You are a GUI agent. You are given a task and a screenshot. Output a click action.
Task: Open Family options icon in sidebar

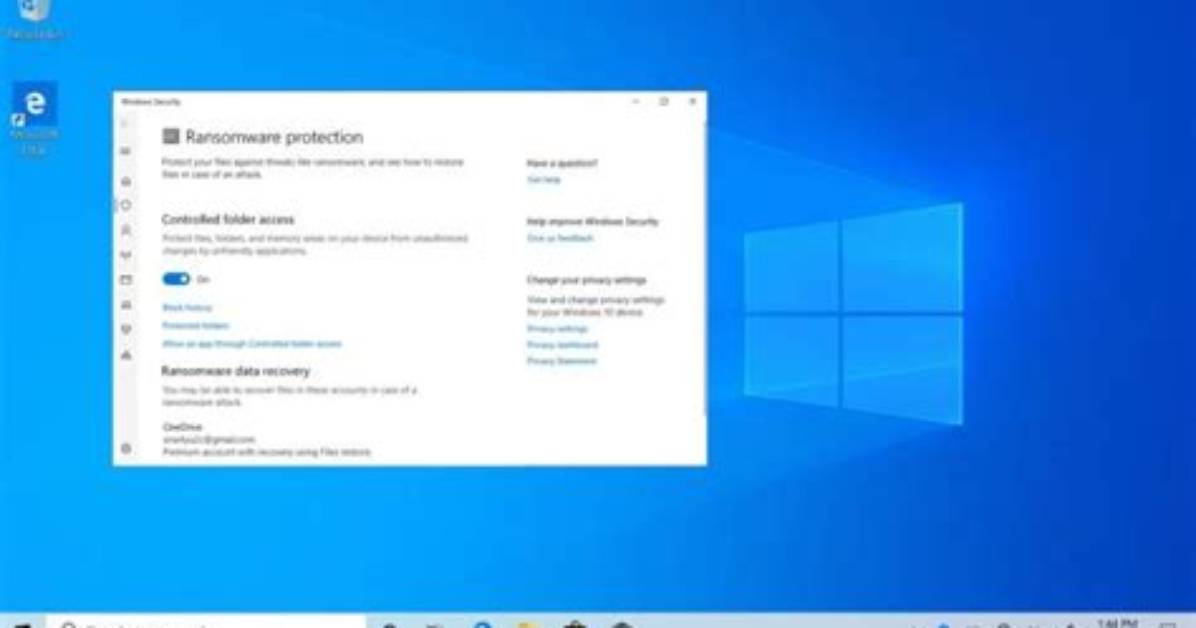click(x=126, y=354)
